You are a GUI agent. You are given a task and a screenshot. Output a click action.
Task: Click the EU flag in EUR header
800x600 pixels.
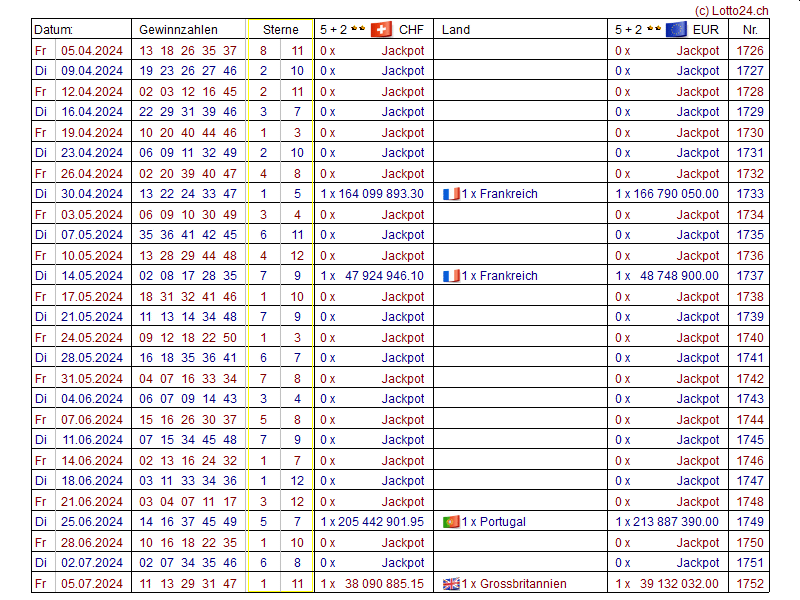pyautogui.click(x=676, y=29)
